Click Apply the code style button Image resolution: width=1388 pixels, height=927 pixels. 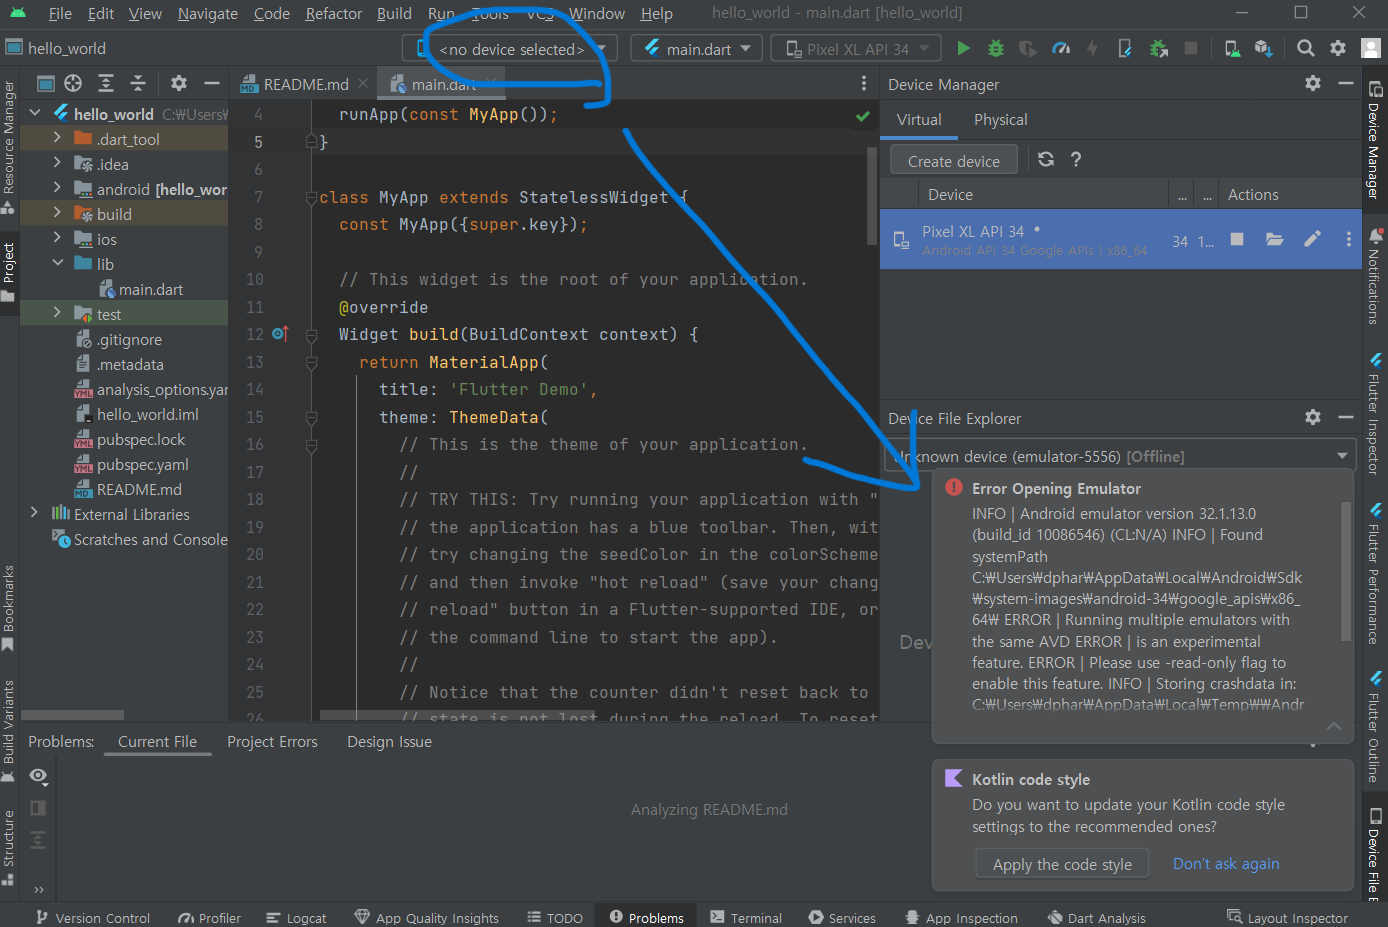point(1062,864)
